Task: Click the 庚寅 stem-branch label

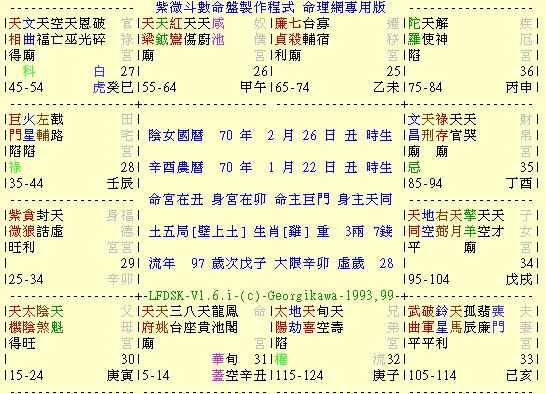Action: pyautogui.click(x=120, y=376)
